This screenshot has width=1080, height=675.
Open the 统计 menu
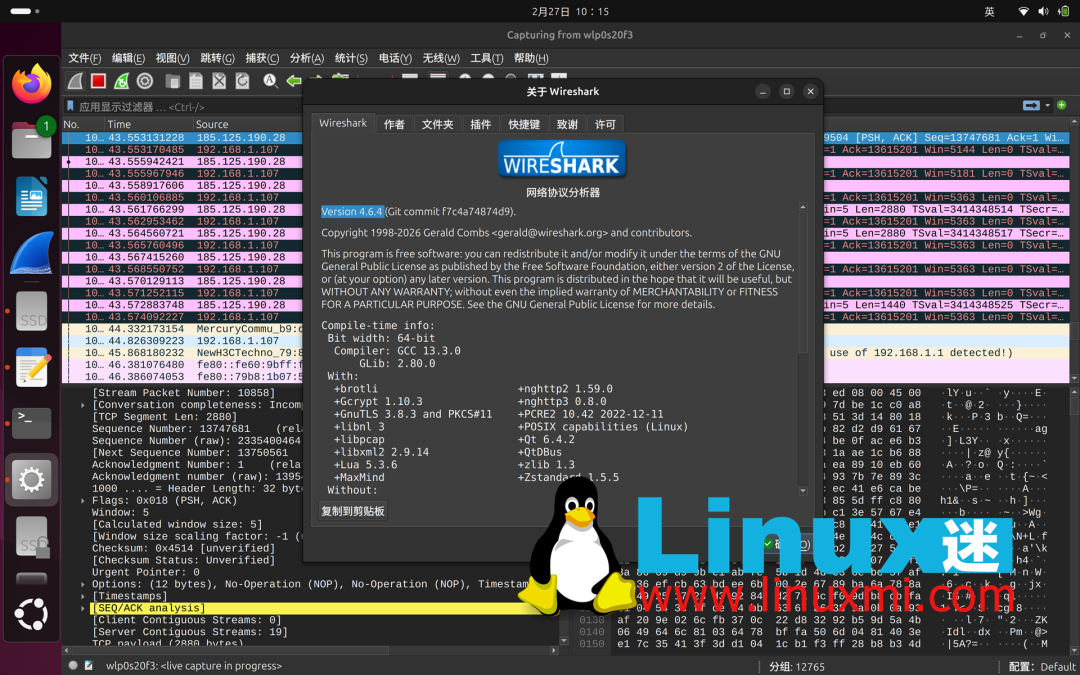click(x=349, y=58)
